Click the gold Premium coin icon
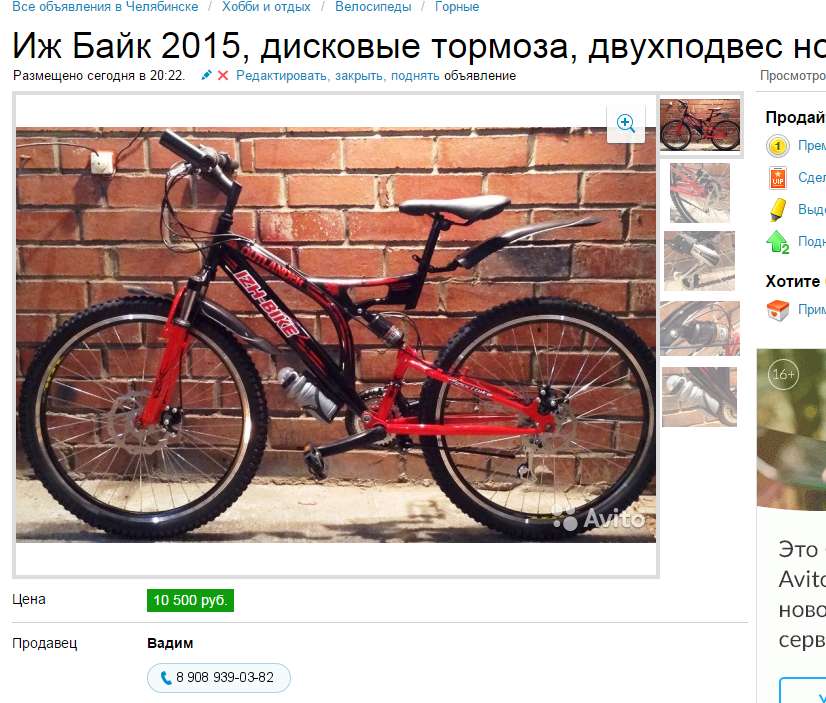826x703 pixels. tap(778, 146)
